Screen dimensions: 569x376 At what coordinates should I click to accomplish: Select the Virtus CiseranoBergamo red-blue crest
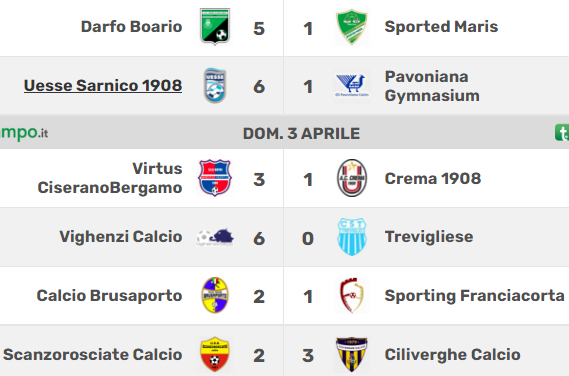[x=215, y=178]
